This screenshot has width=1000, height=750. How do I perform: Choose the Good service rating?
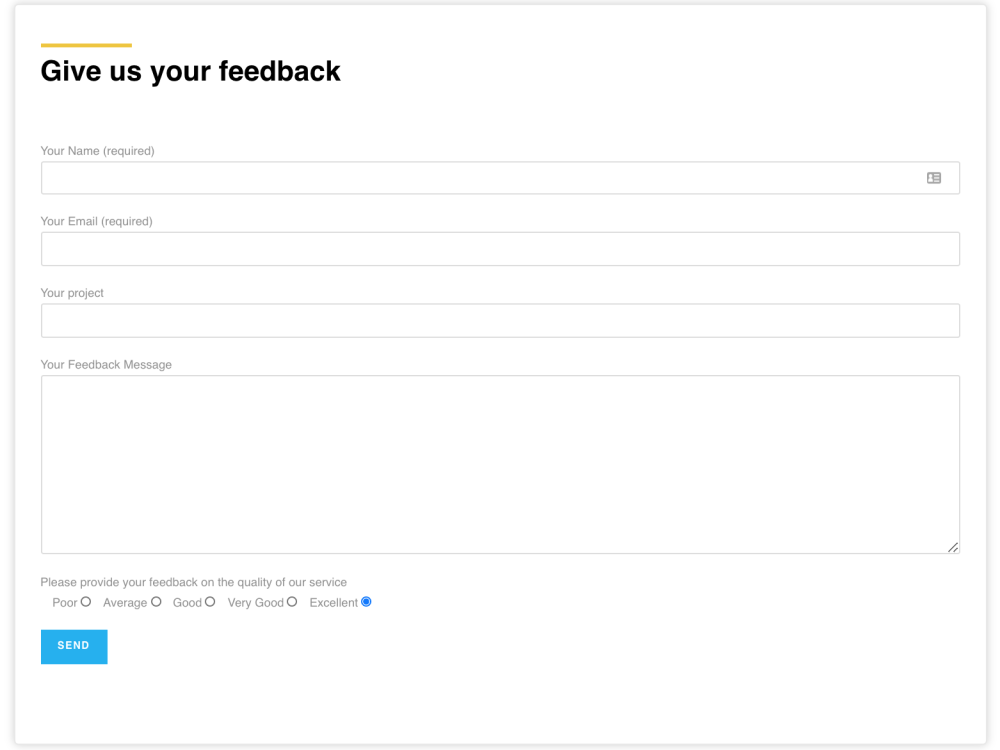[212, 602]
